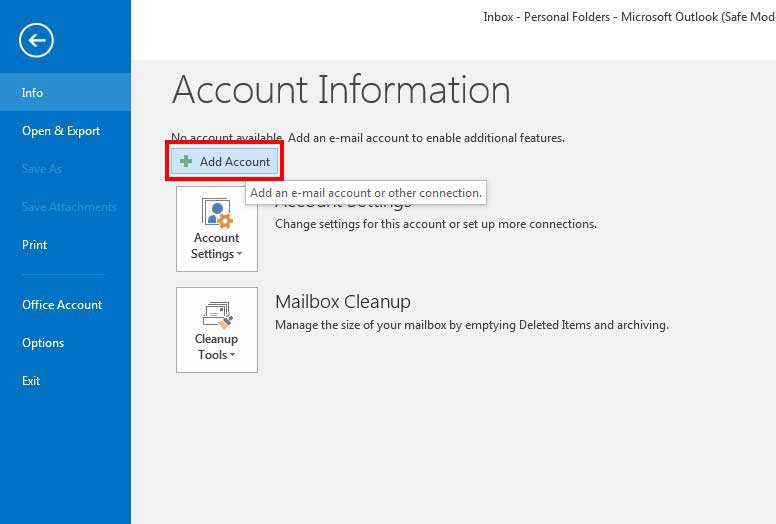The width and height of the screenshot is (776, 524).
Task: Open Office Account page
Action: pyautogui.click(x=65, y=305)
